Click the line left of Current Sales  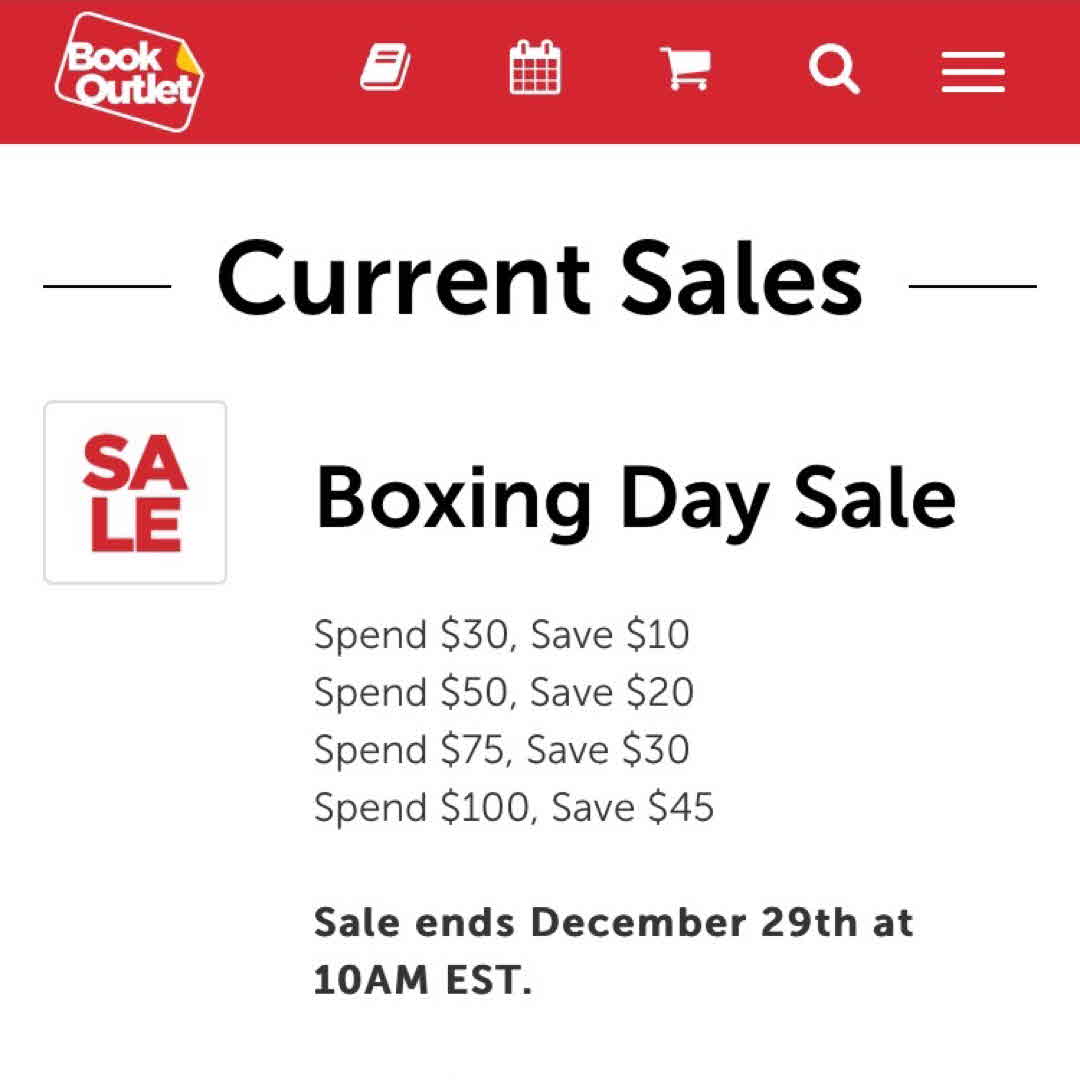107,287
